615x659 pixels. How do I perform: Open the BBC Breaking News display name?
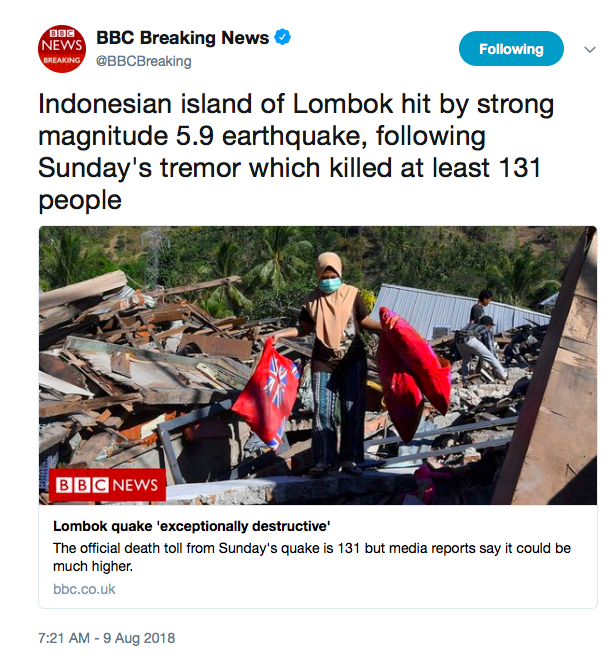(182, 38)
